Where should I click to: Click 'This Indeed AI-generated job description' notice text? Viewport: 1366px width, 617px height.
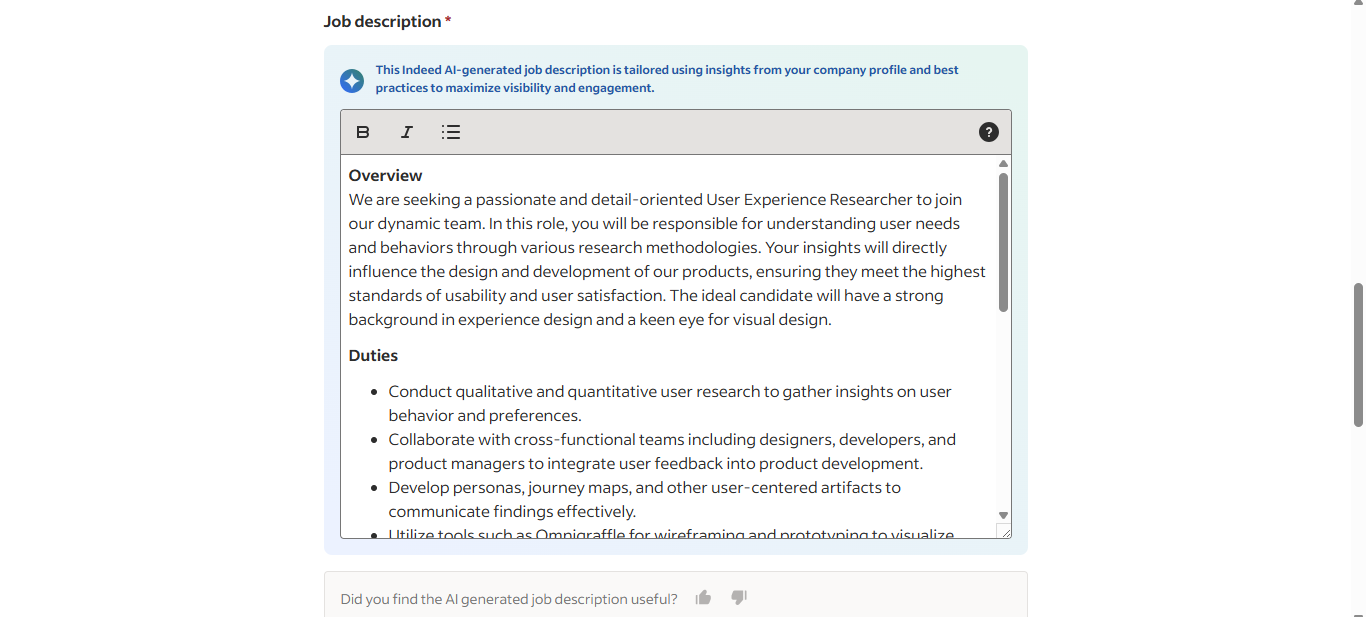tap(667, 79)
